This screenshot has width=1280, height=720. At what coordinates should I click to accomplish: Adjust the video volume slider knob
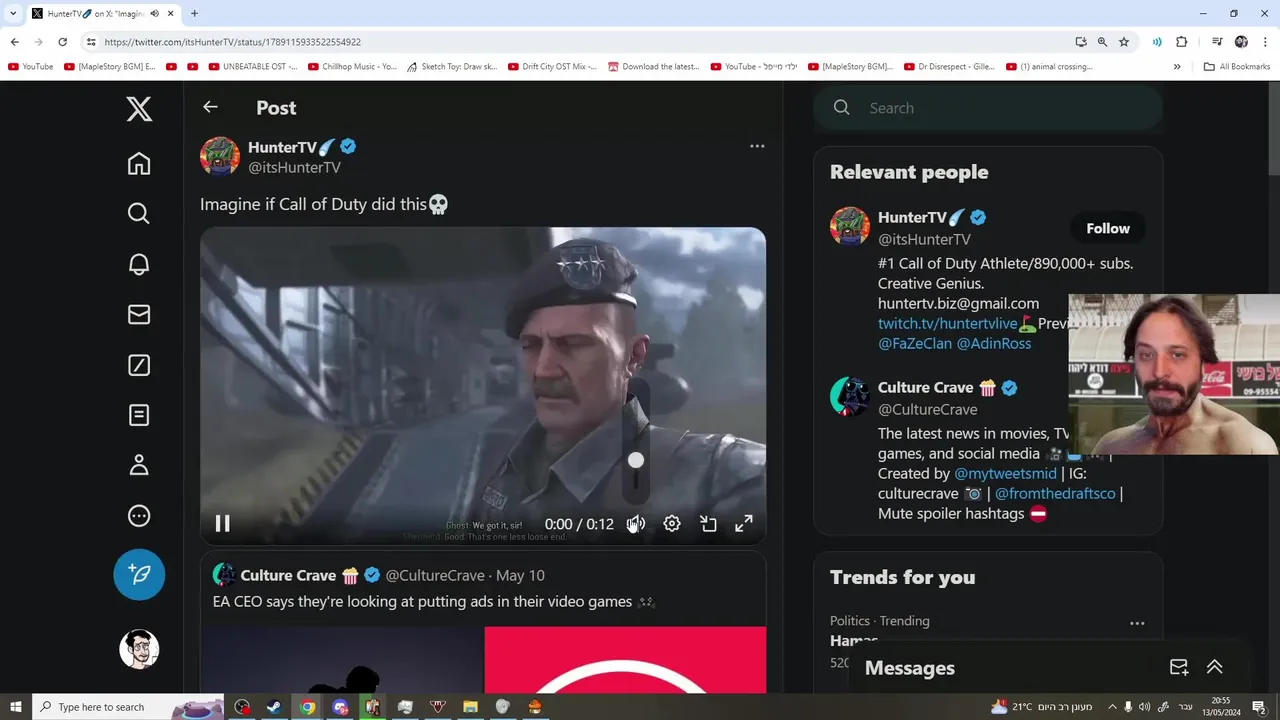point(636,460)
